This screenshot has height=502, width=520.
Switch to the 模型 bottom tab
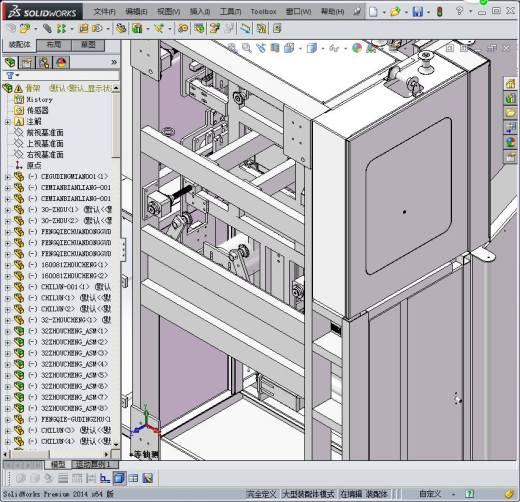[x=58, y=464]
